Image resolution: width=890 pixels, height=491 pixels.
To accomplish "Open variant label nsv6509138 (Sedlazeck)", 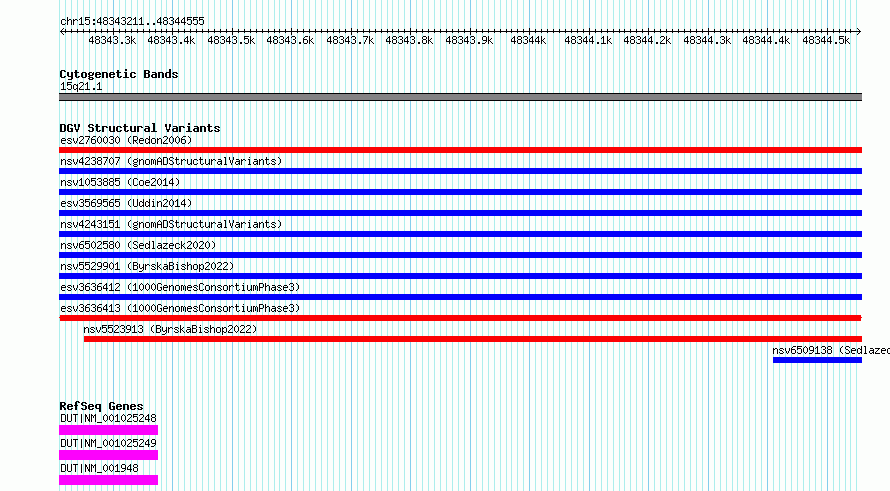I will click(x=831, y=350).
